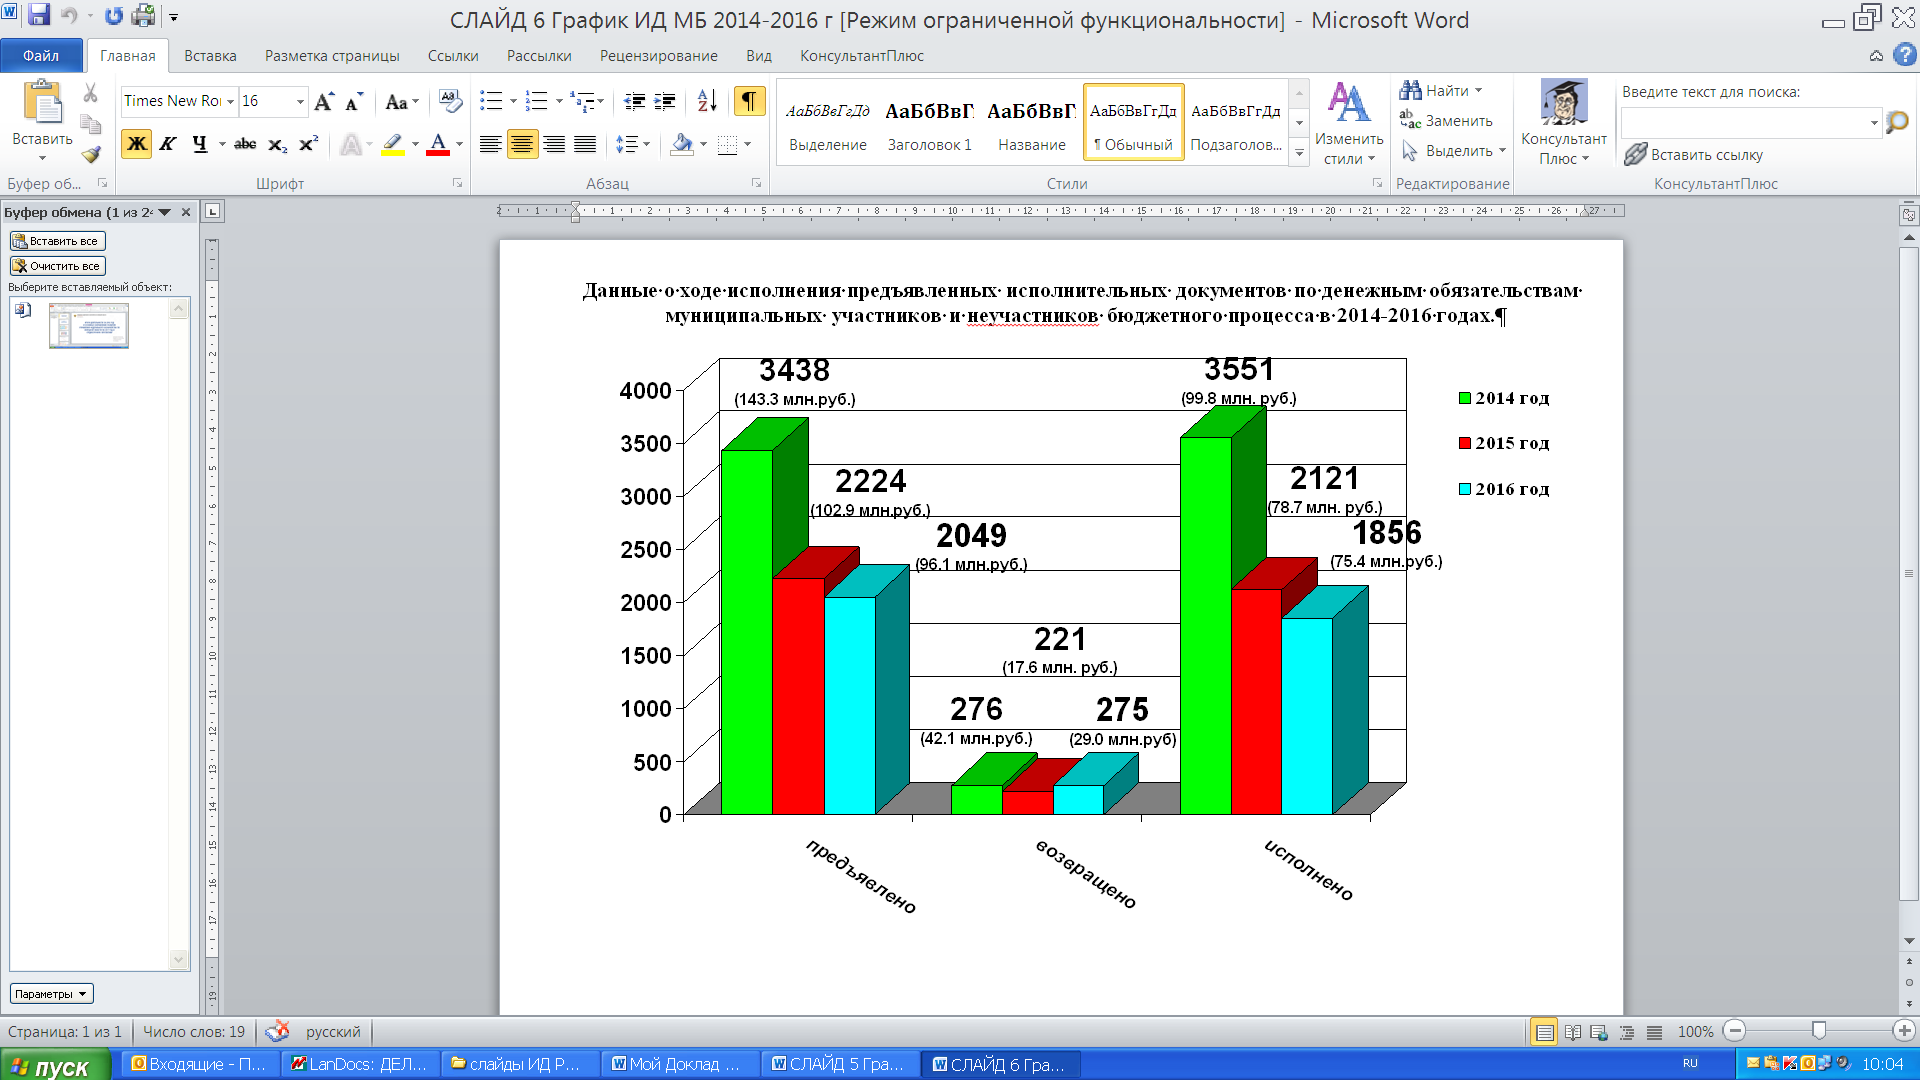Image resolution: width=1920 pixels, height=1080 pixels.
Task: Click the Save icon in quick access toolbar
Action: coord(38,15)
